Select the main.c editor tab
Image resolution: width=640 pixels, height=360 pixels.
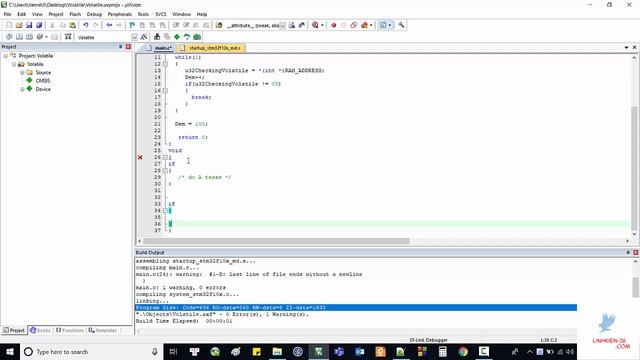coord(160,48)
